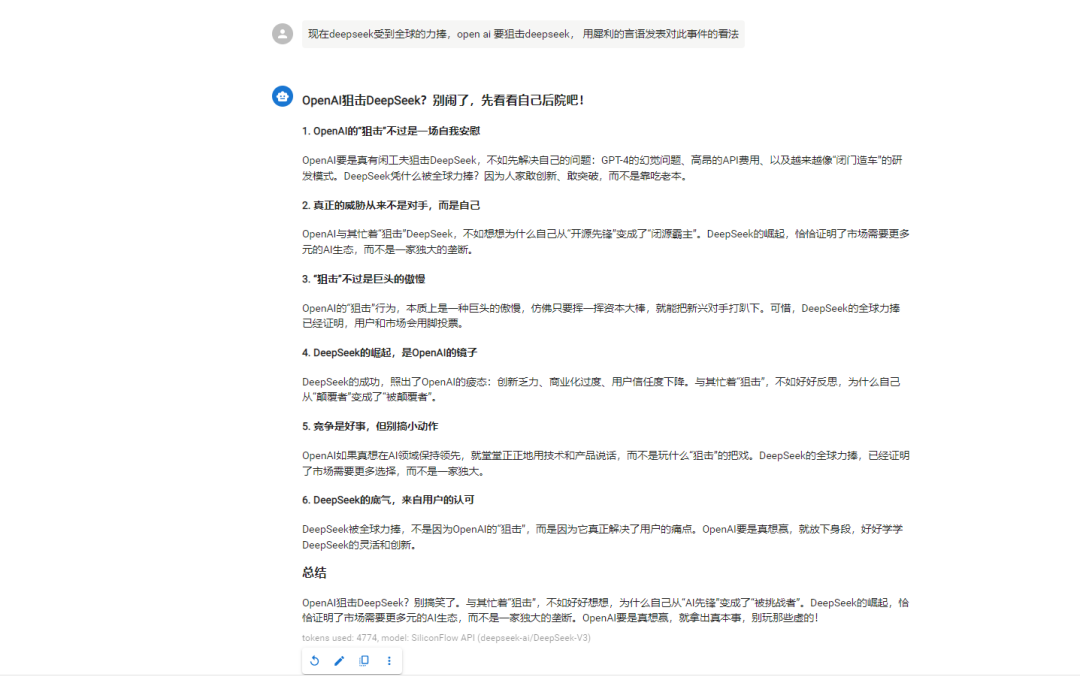Click heading '5. 竞争是好事，但别搞小动作'

[x=370, y=426]
